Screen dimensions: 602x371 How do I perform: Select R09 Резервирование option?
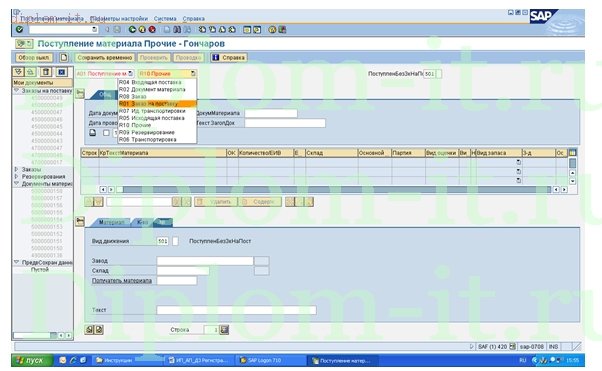pos(157,132)
